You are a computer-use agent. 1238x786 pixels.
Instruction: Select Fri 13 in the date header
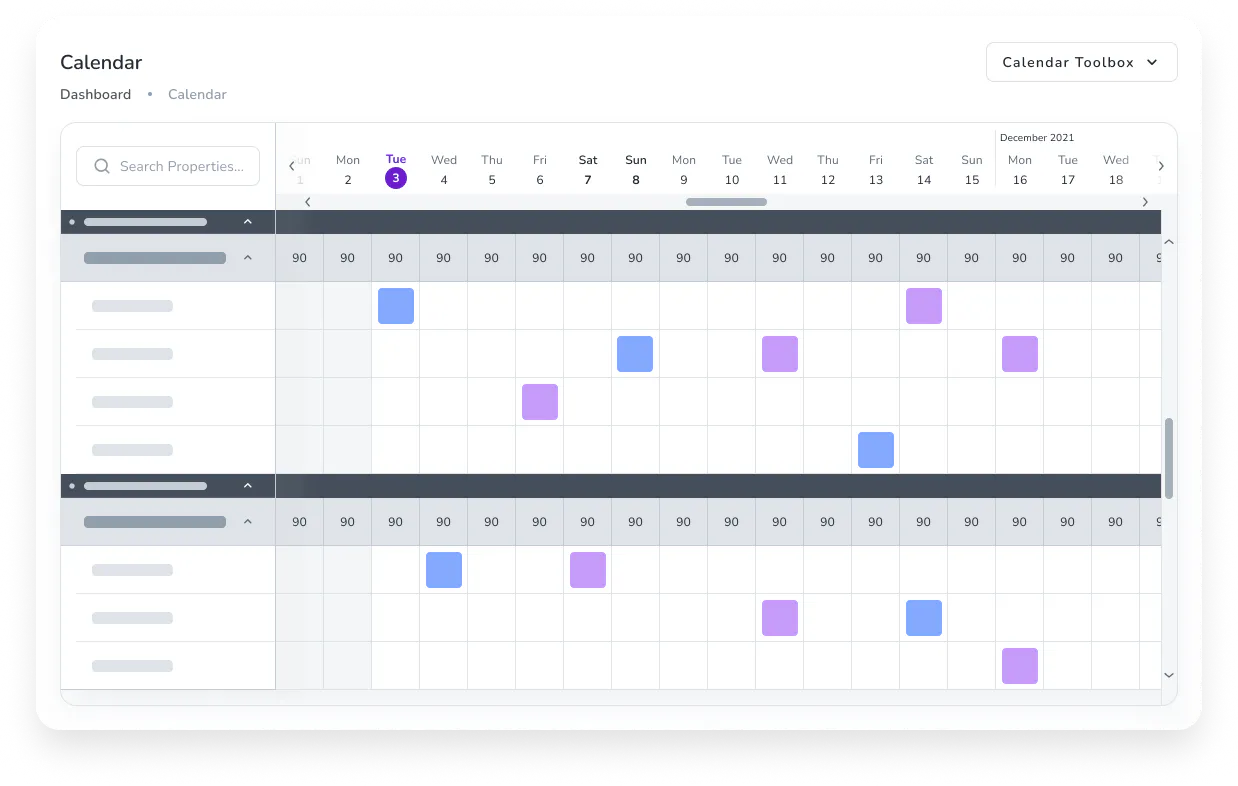pyautogui.click(x=876, y=170)
